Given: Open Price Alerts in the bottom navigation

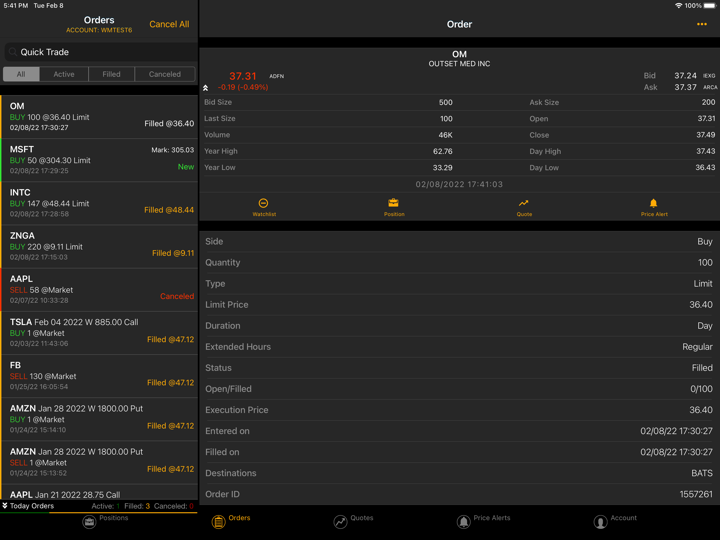Looking at the screenshot, I should pyautogui.click(x=483, y=521).
